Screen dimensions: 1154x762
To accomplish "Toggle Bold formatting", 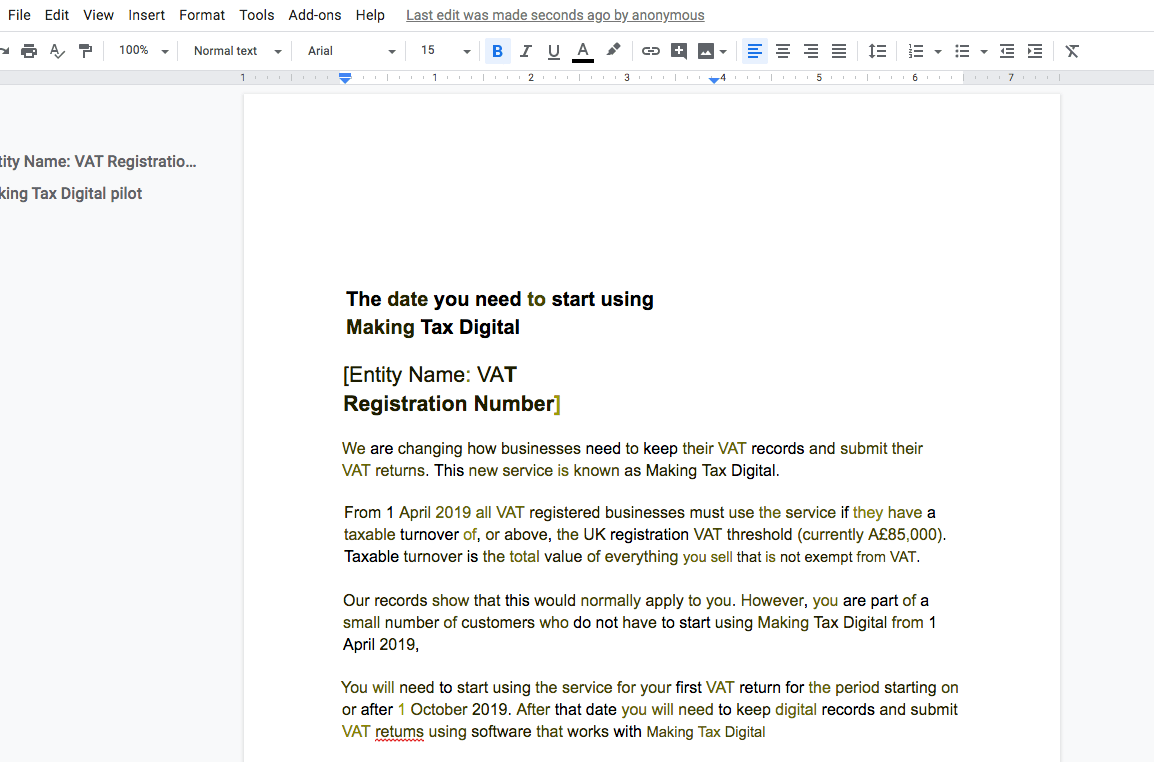I will point(498,51).
